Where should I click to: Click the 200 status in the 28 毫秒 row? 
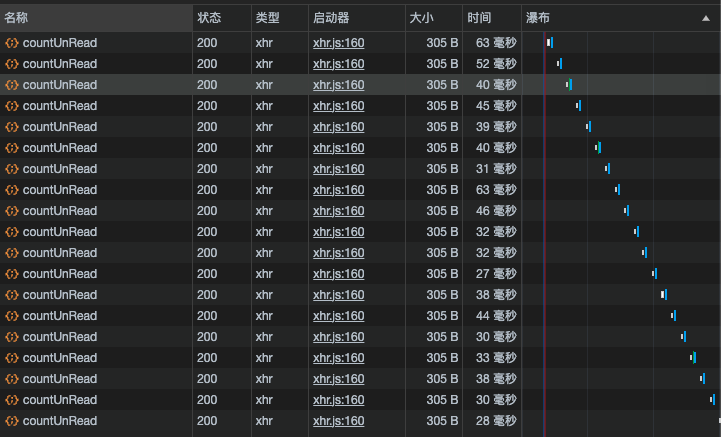click(207, 421)
